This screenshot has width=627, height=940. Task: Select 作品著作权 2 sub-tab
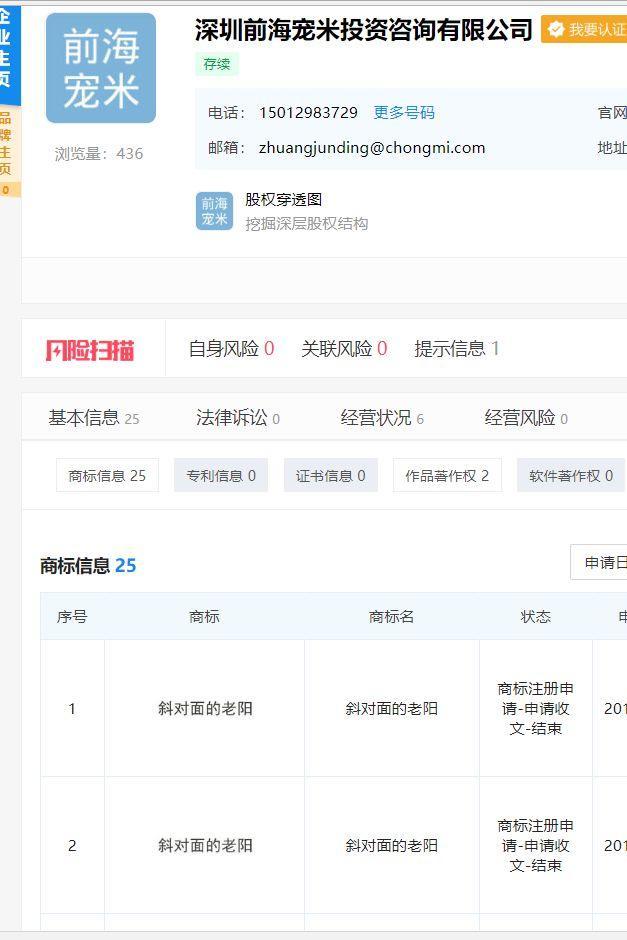(x=447, y=475)
